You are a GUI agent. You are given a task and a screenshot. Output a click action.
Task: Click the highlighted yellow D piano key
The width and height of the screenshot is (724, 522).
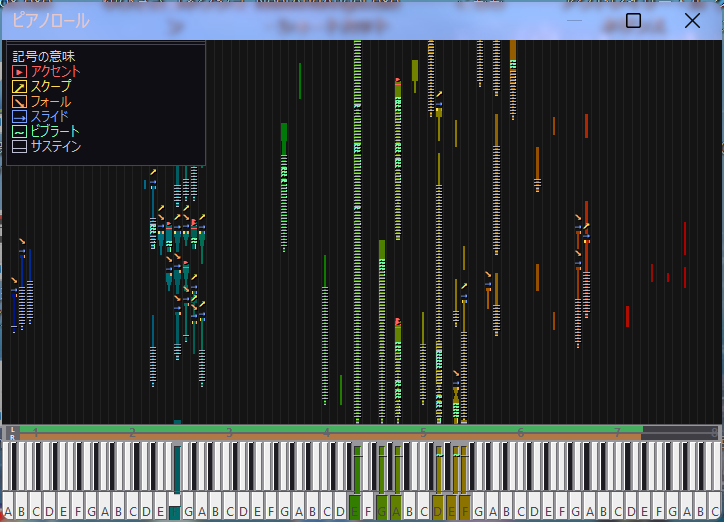[438, 508]
